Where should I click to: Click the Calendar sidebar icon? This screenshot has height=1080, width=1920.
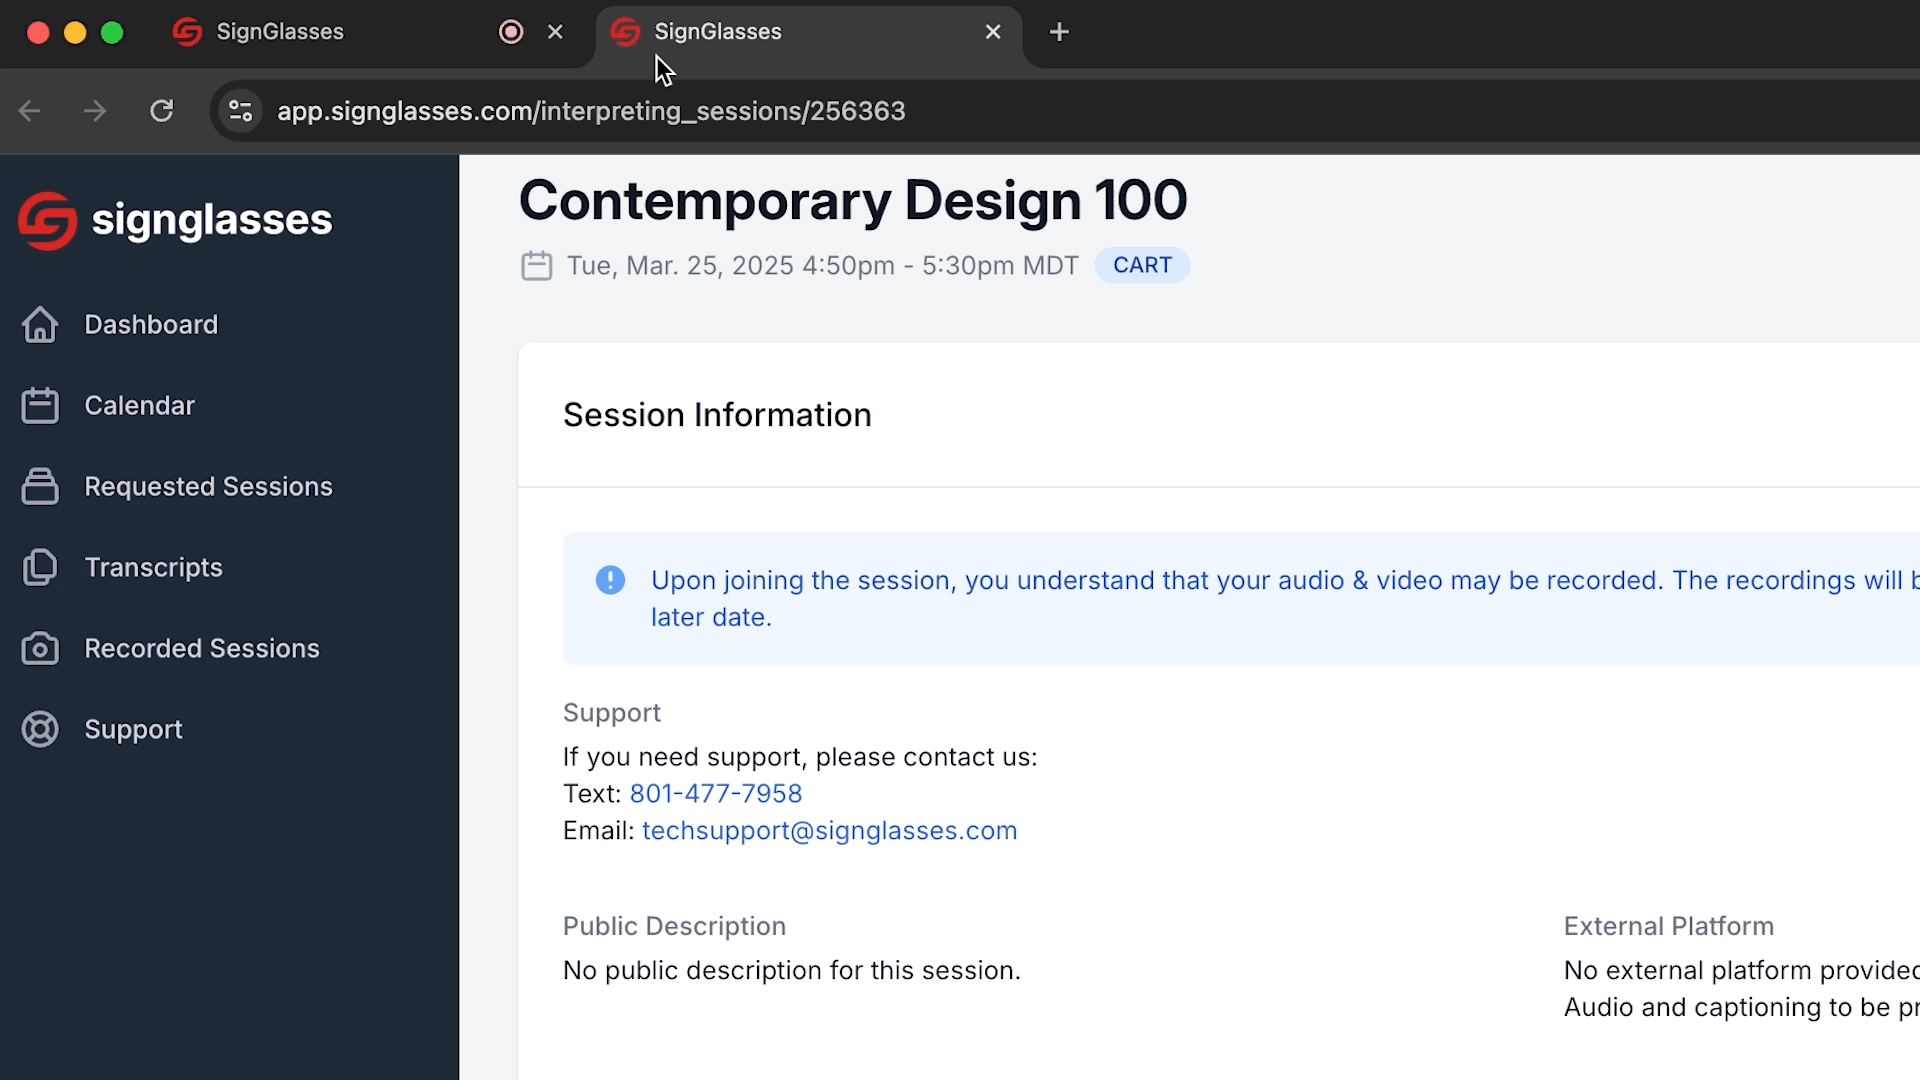pos(40,405)
